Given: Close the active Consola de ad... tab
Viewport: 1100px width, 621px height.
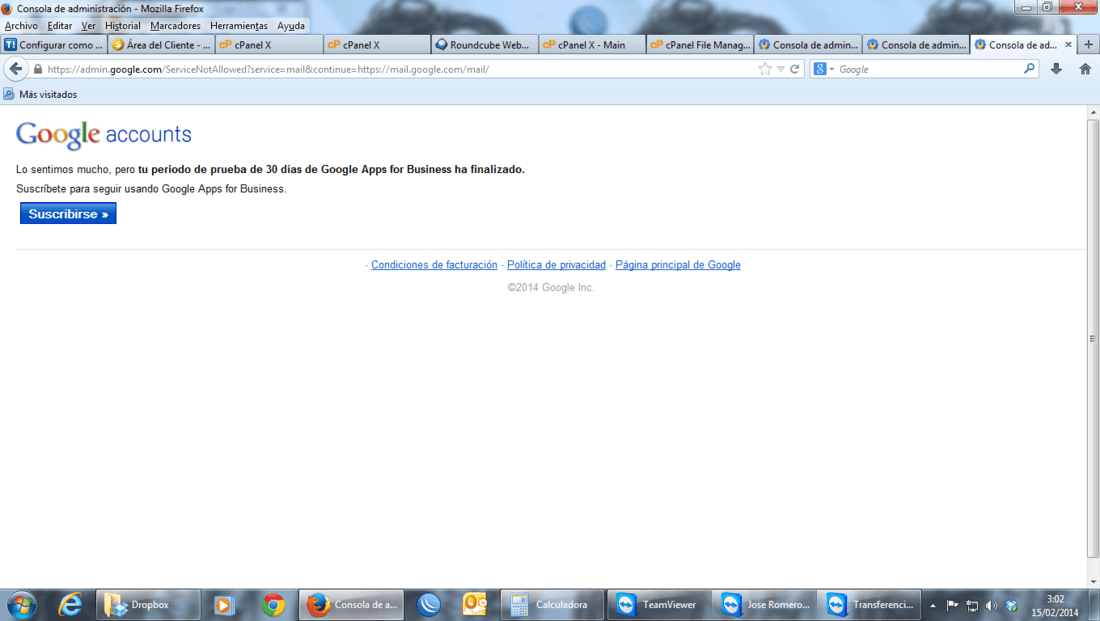Looking at the screenshot, I should tap(1068, 44).
